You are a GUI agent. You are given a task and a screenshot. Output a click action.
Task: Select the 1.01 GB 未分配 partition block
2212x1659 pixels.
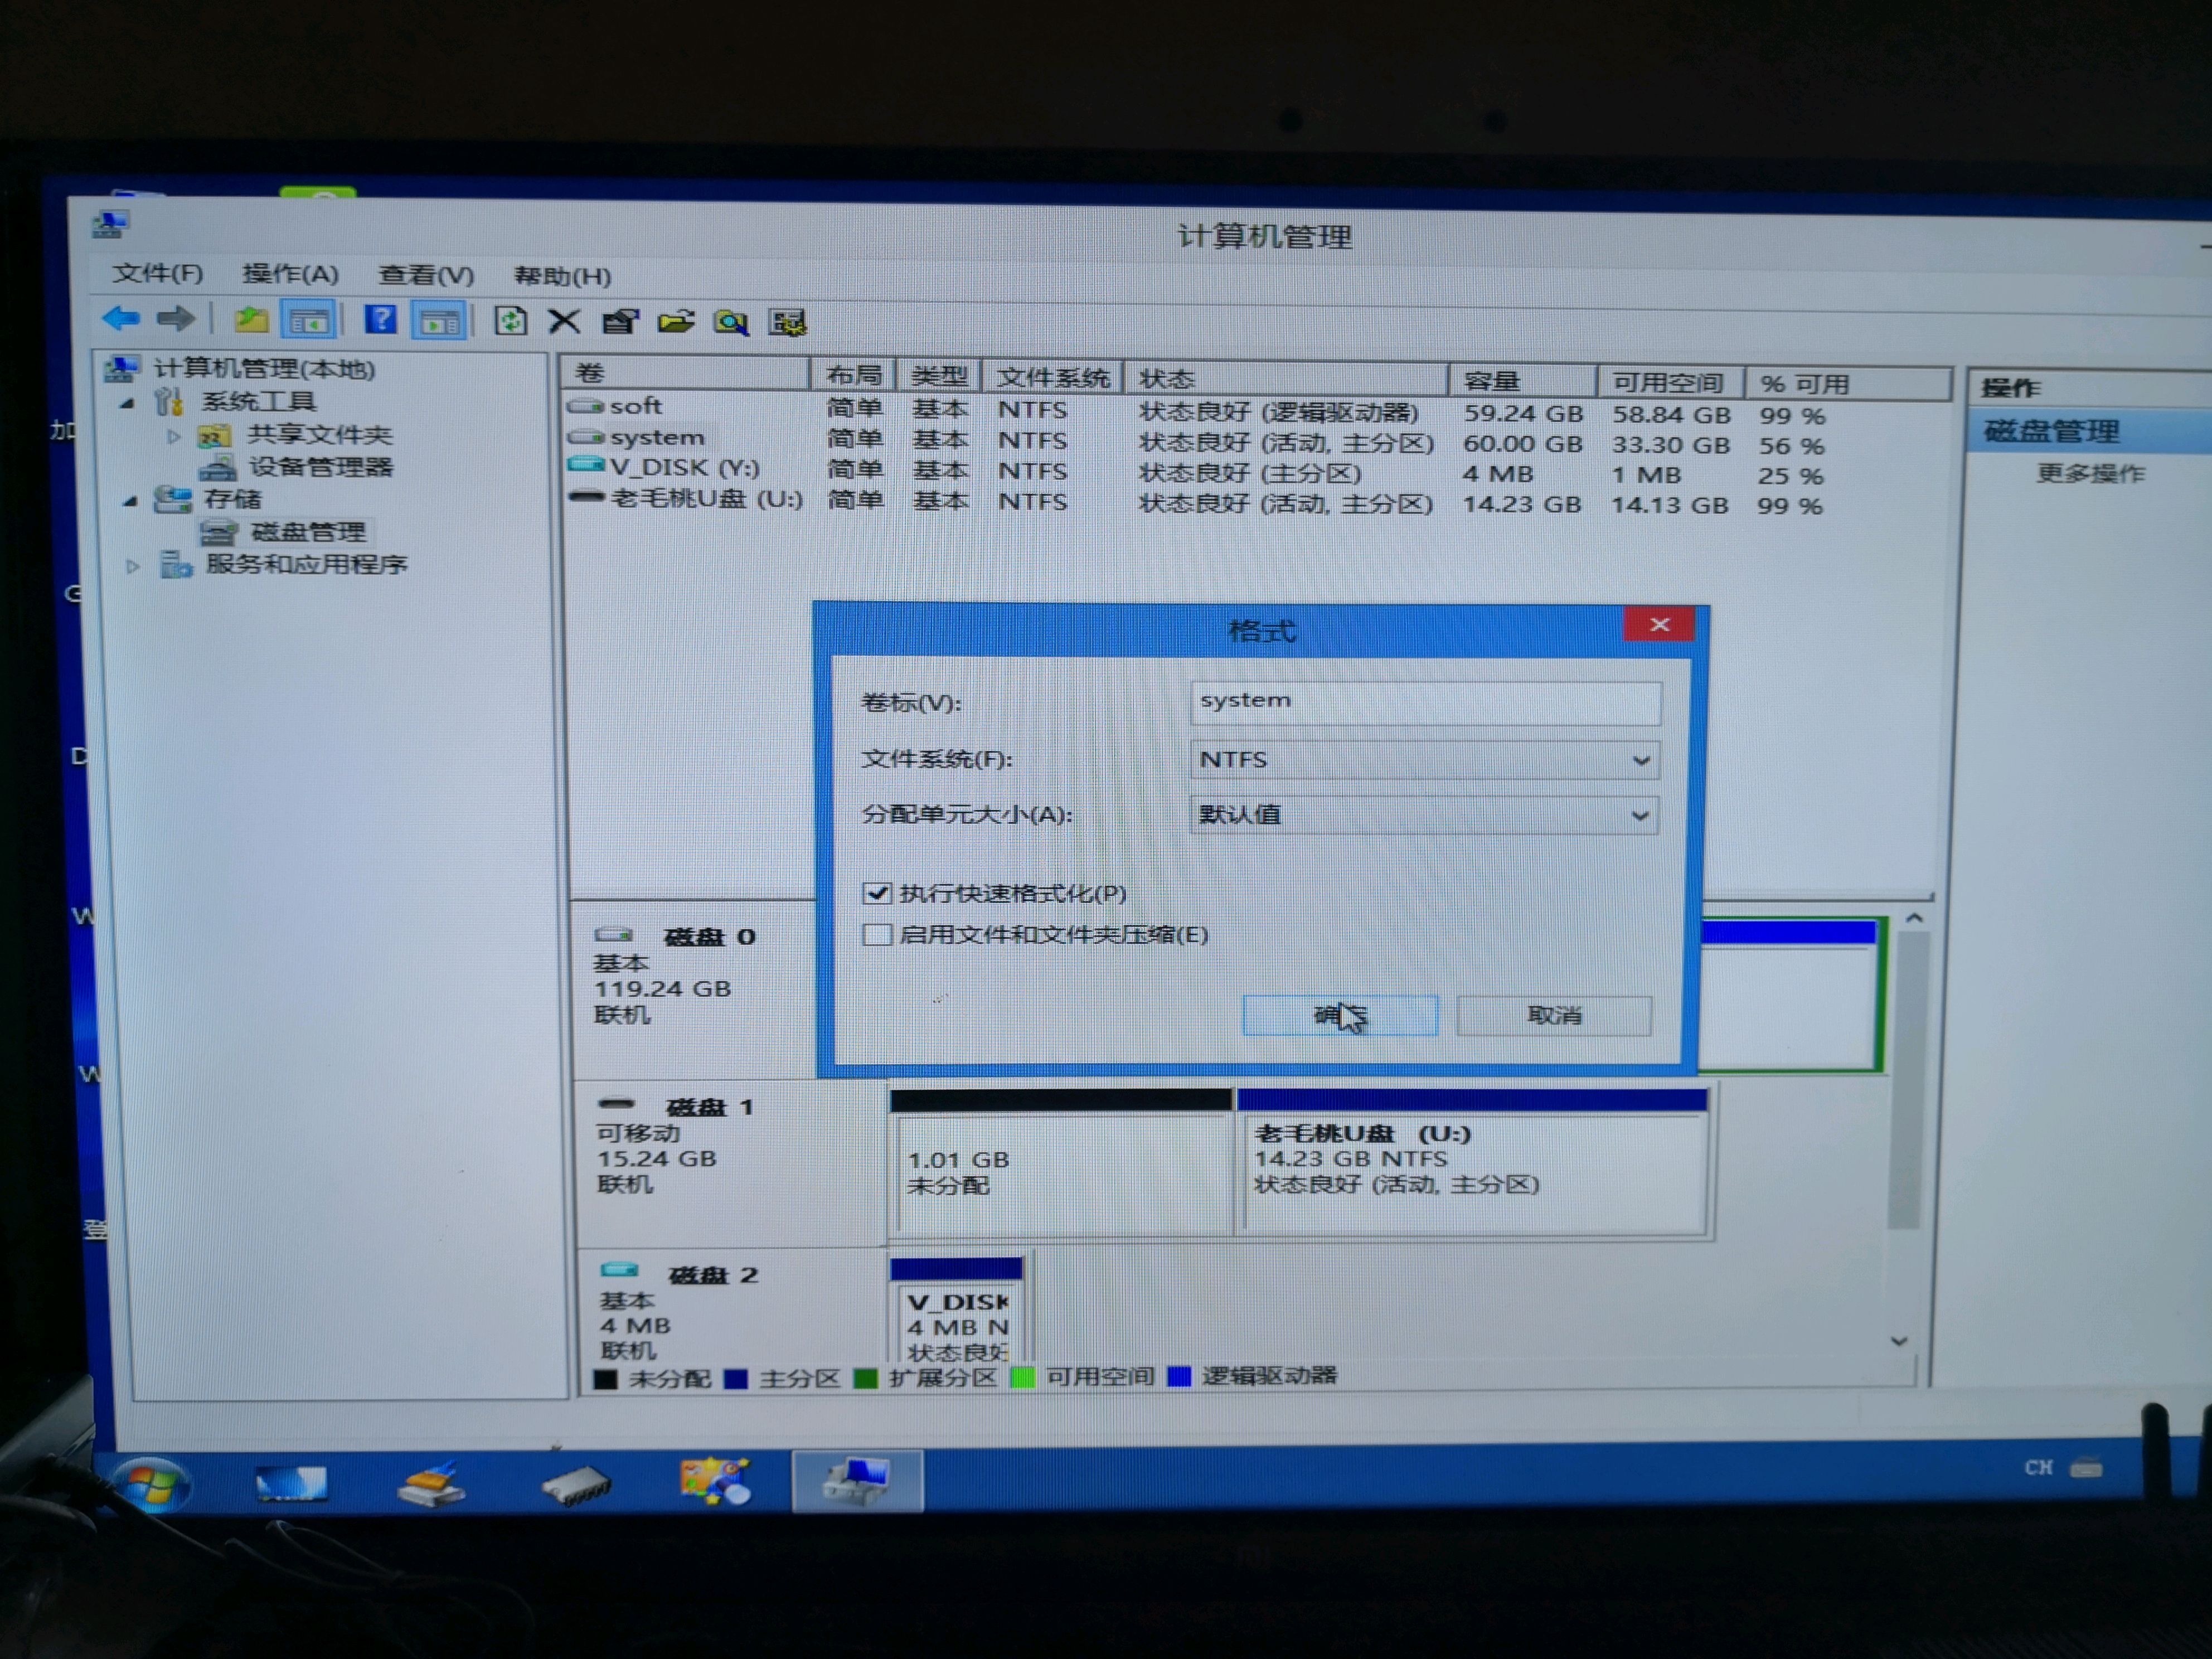(x=1062, y=1162)
